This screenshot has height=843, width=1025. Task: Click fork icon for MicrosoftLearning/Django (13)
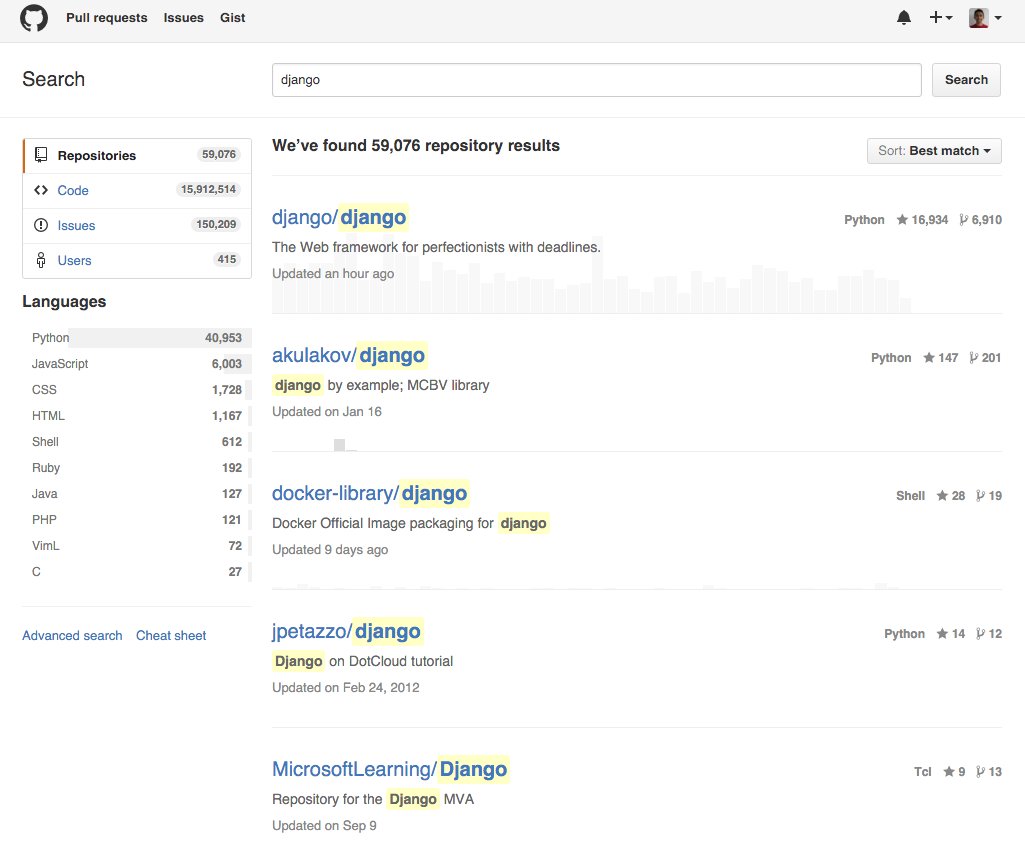pos(981,772)
